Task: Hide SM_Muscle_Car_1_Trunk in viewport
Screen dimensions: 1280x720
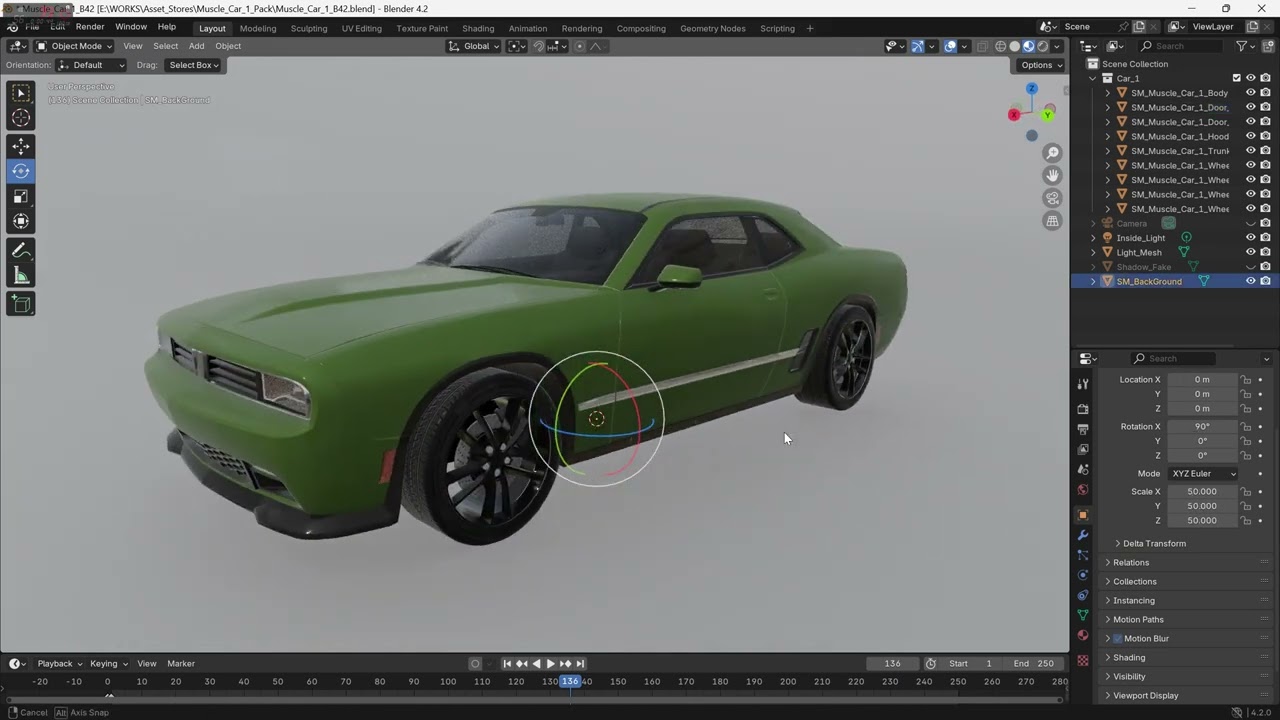Action: click(1250, 151)
